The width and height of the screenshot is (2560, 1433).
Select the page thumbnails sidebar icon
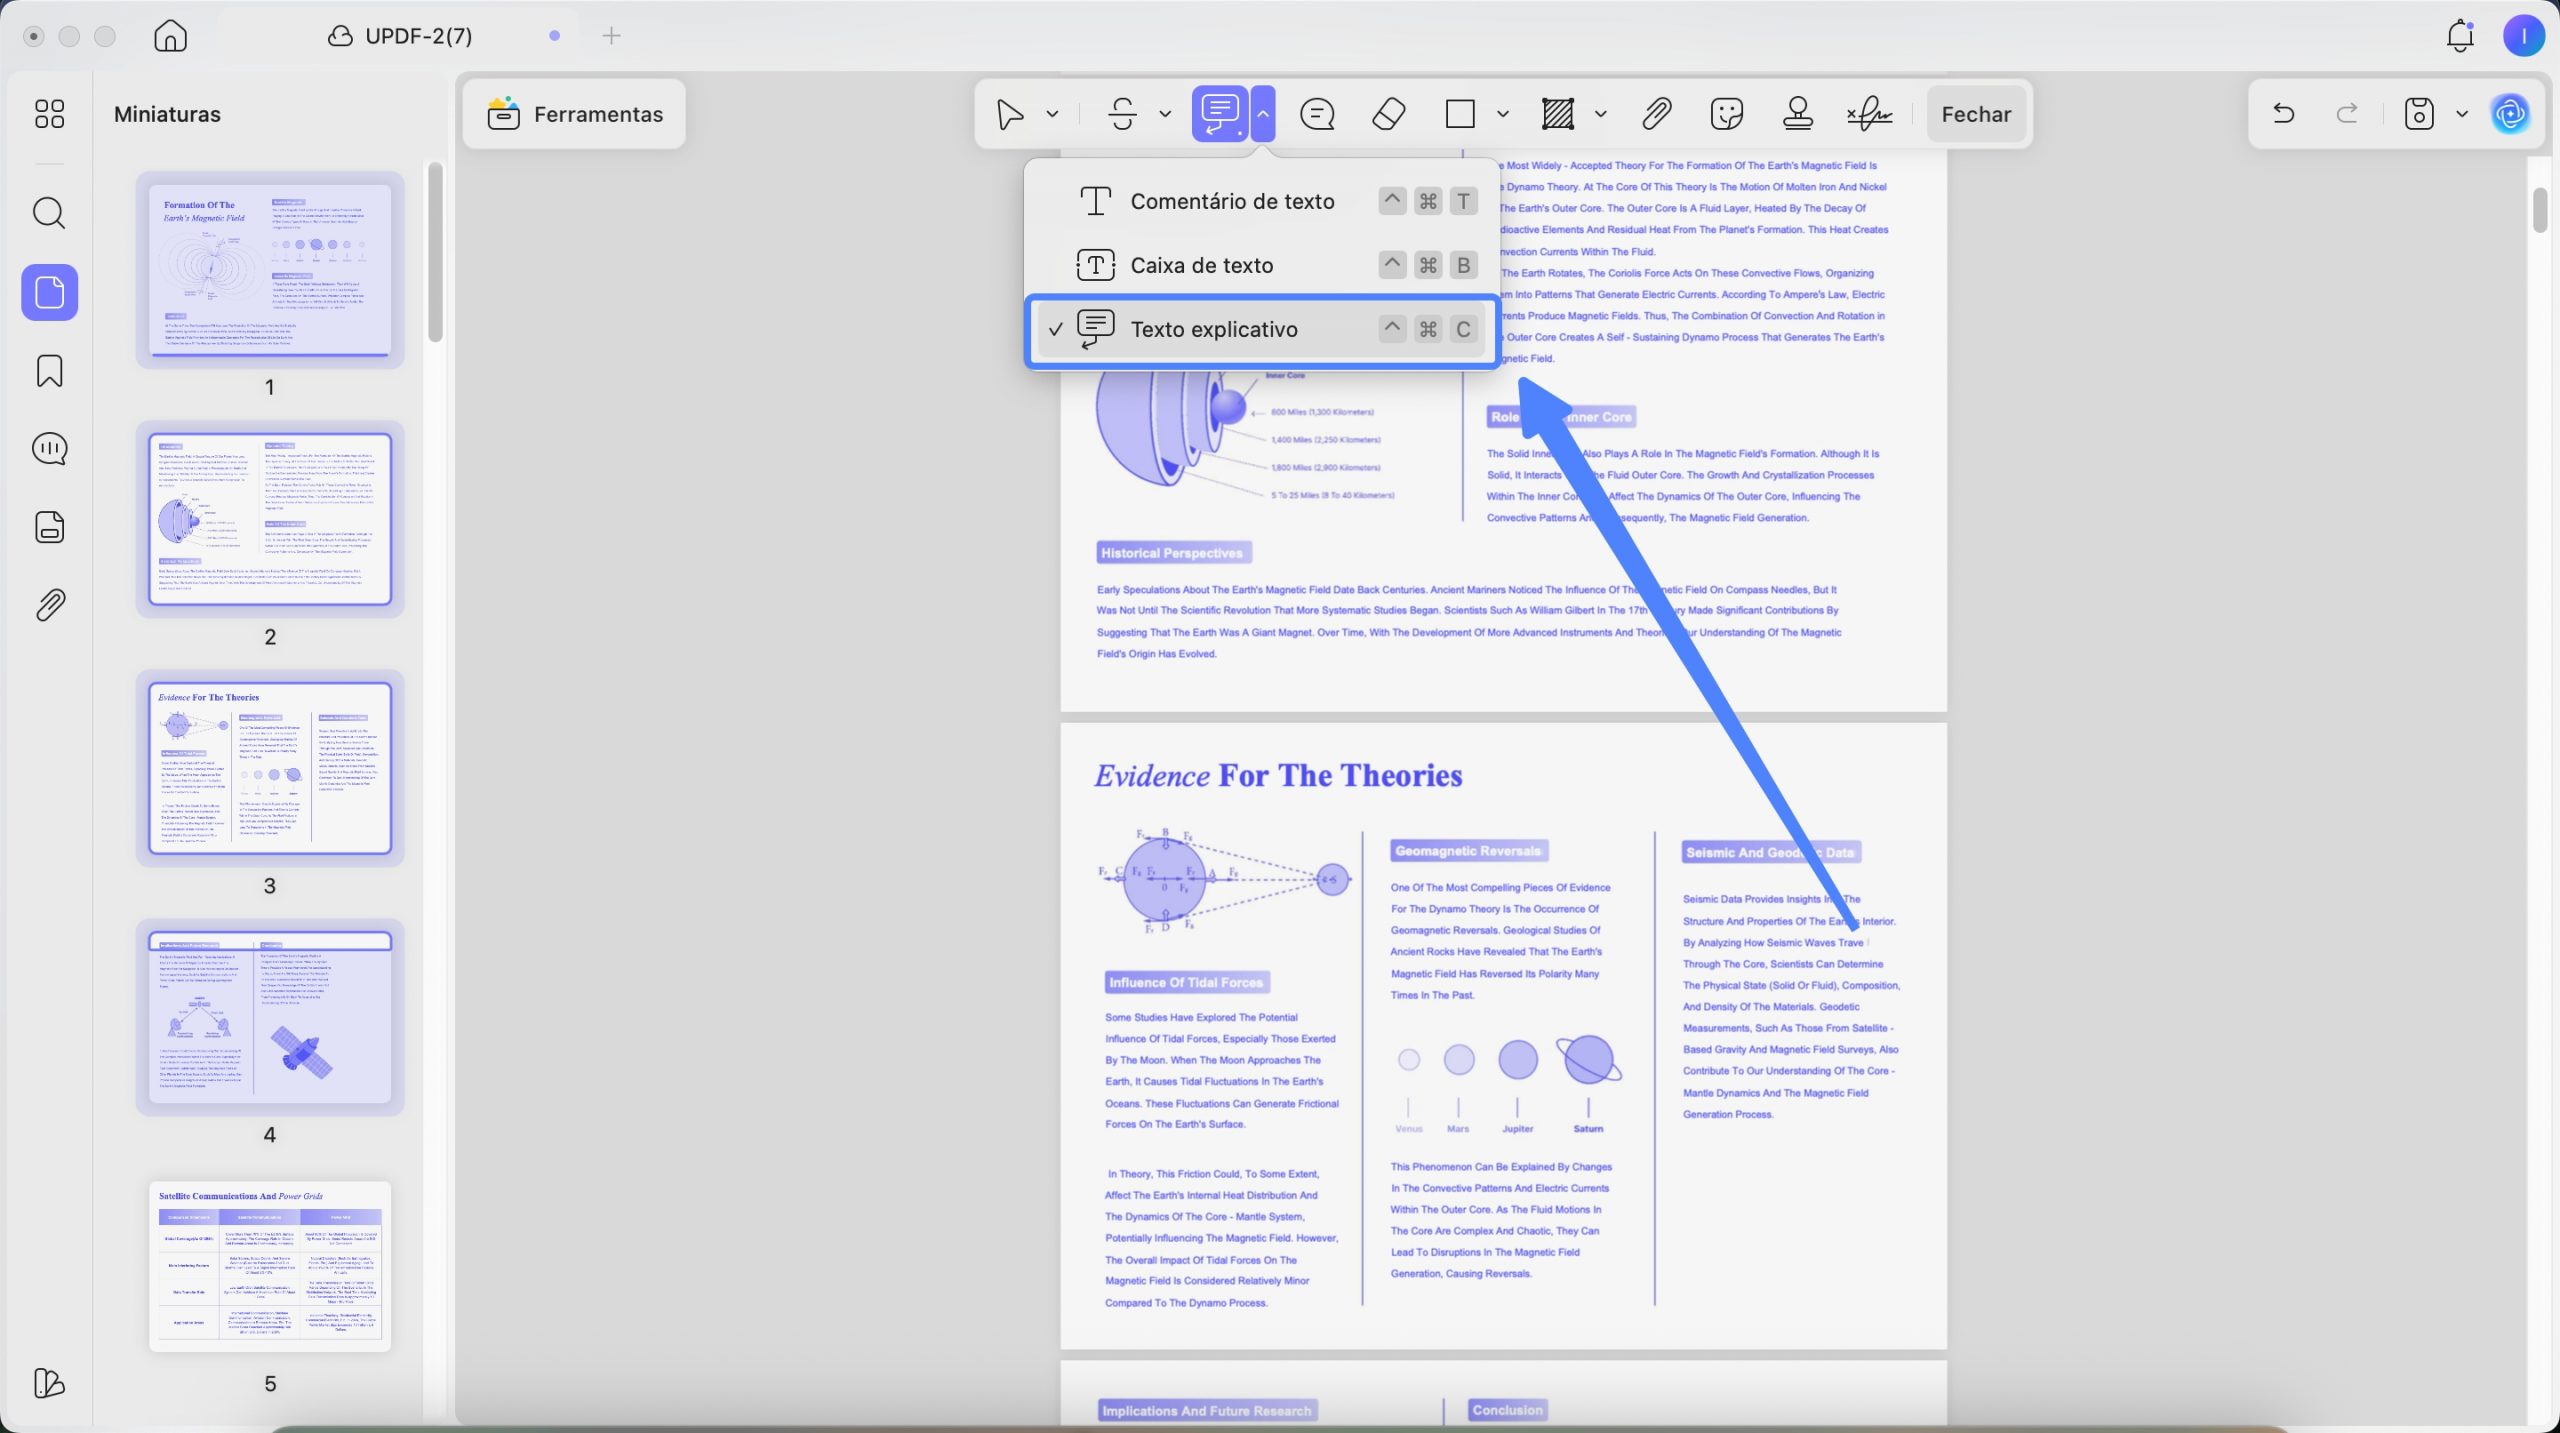49,292
